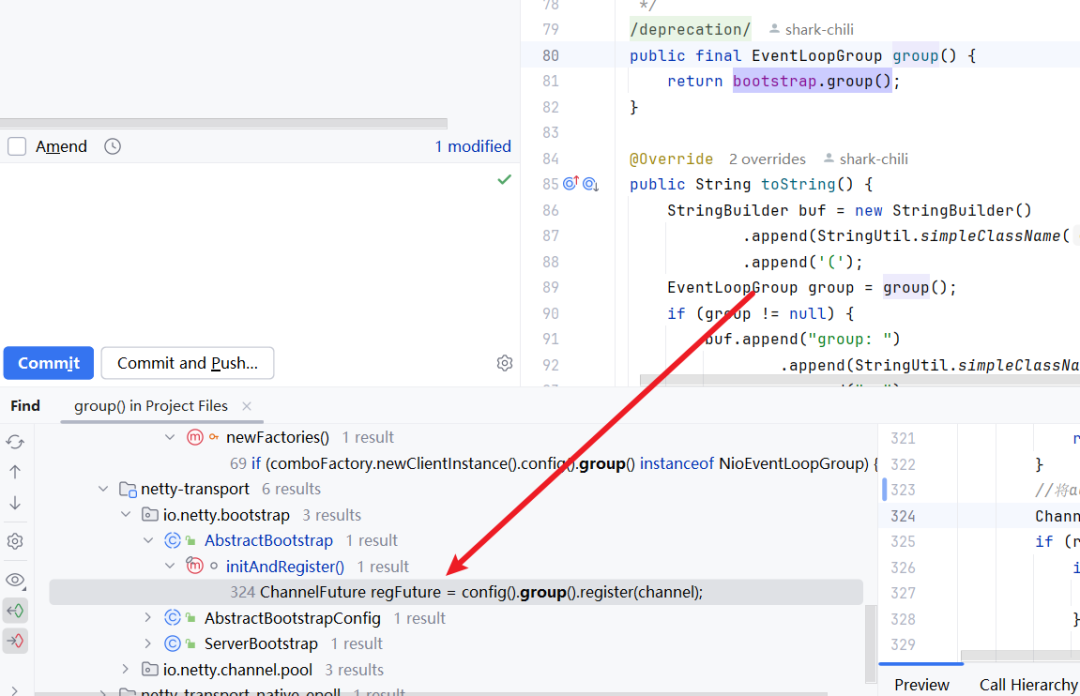
Task: Collapse the io.netty.bootstrap package node
Action: coord(125,515)
